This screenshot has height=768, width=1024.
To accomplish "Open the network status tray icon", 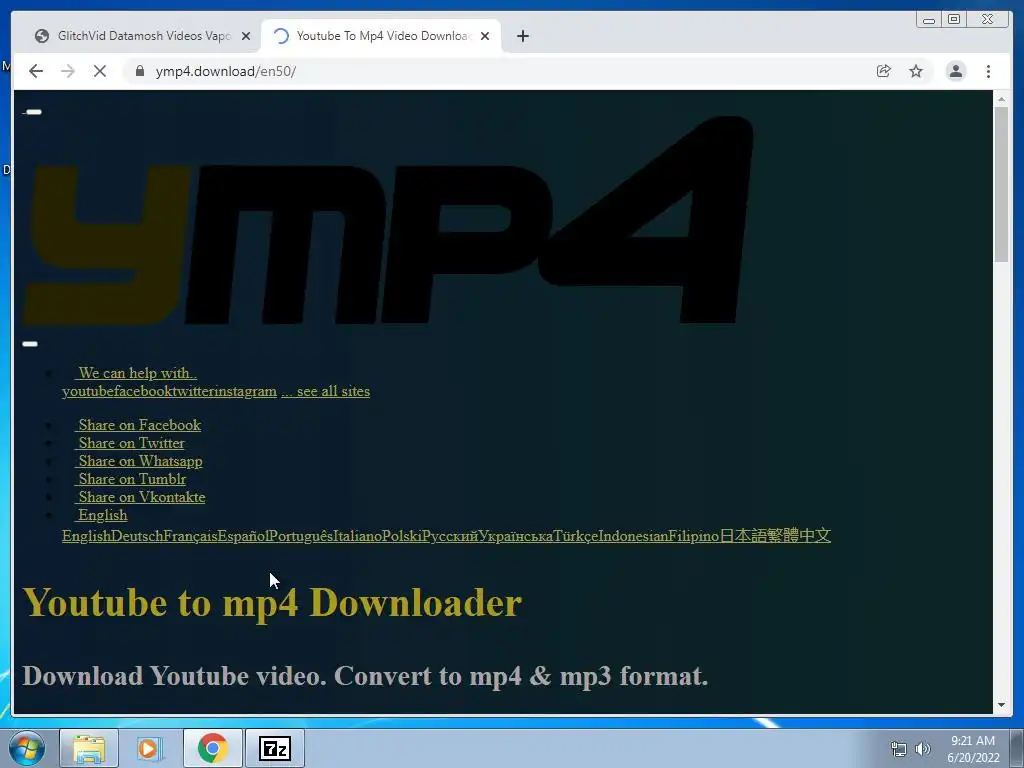I will pyautogui.click(x=899, y=749).
